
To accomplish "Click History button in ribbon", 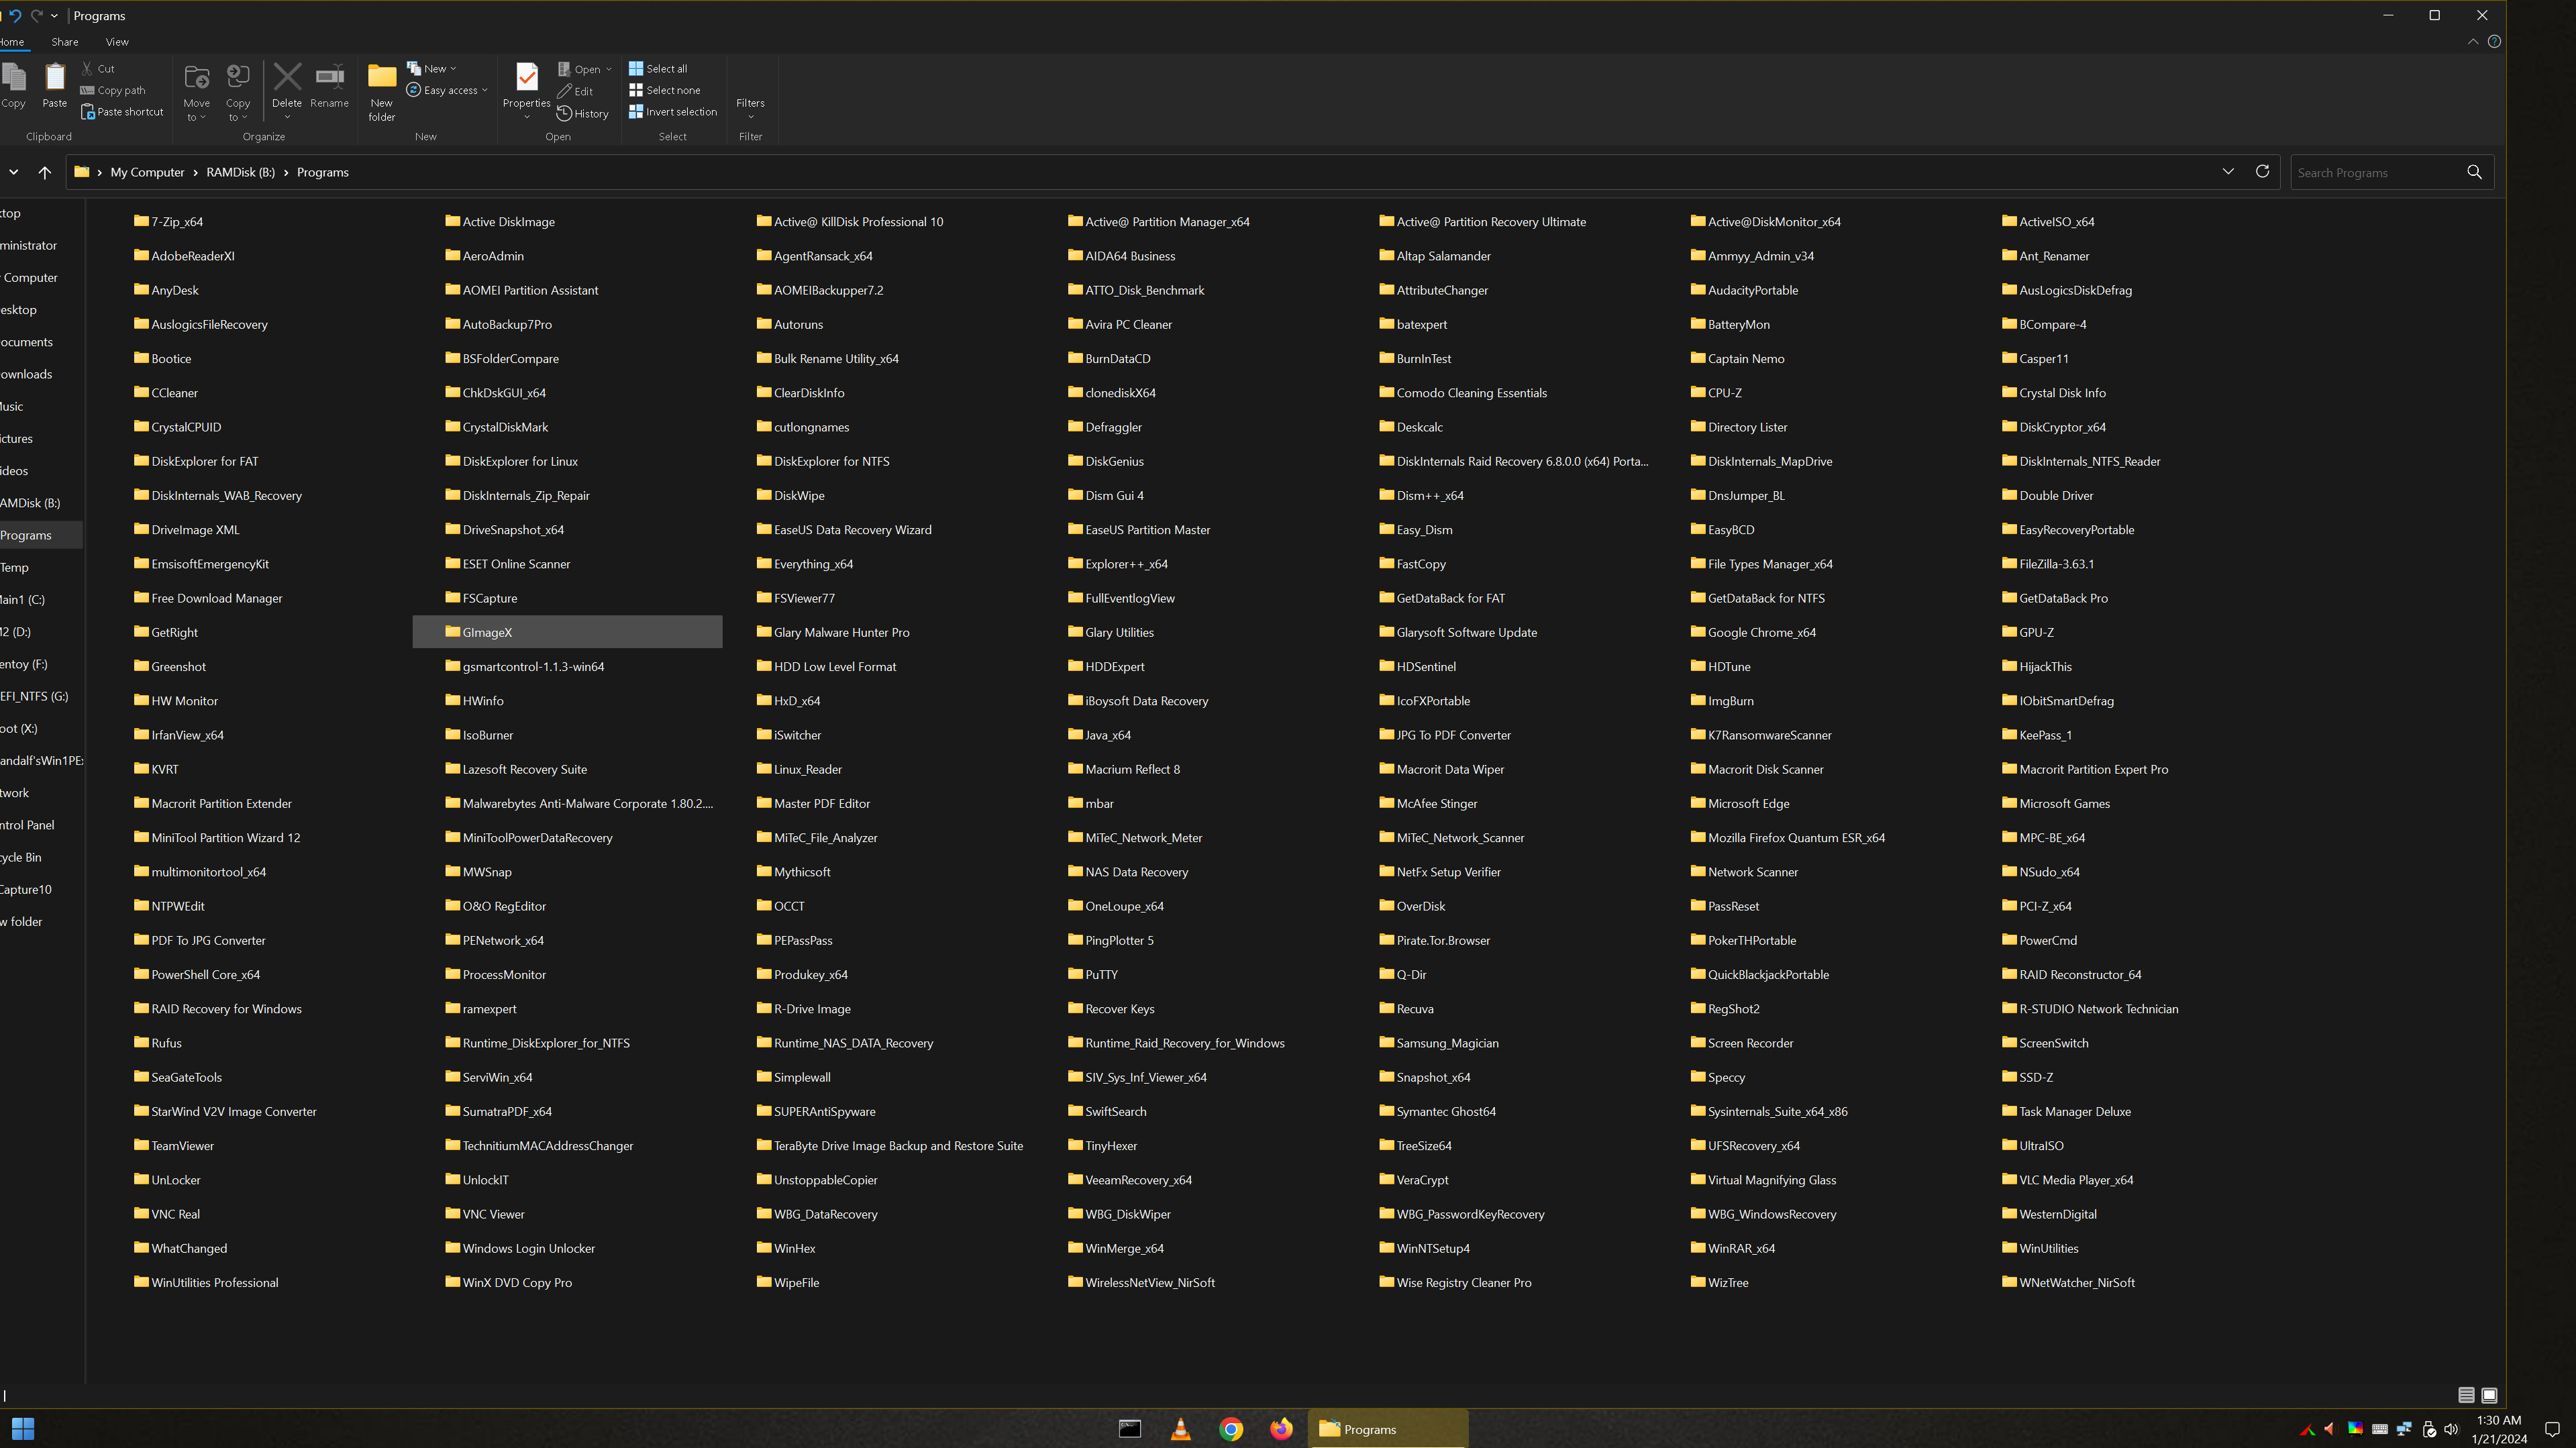I will tap(583, 113).
